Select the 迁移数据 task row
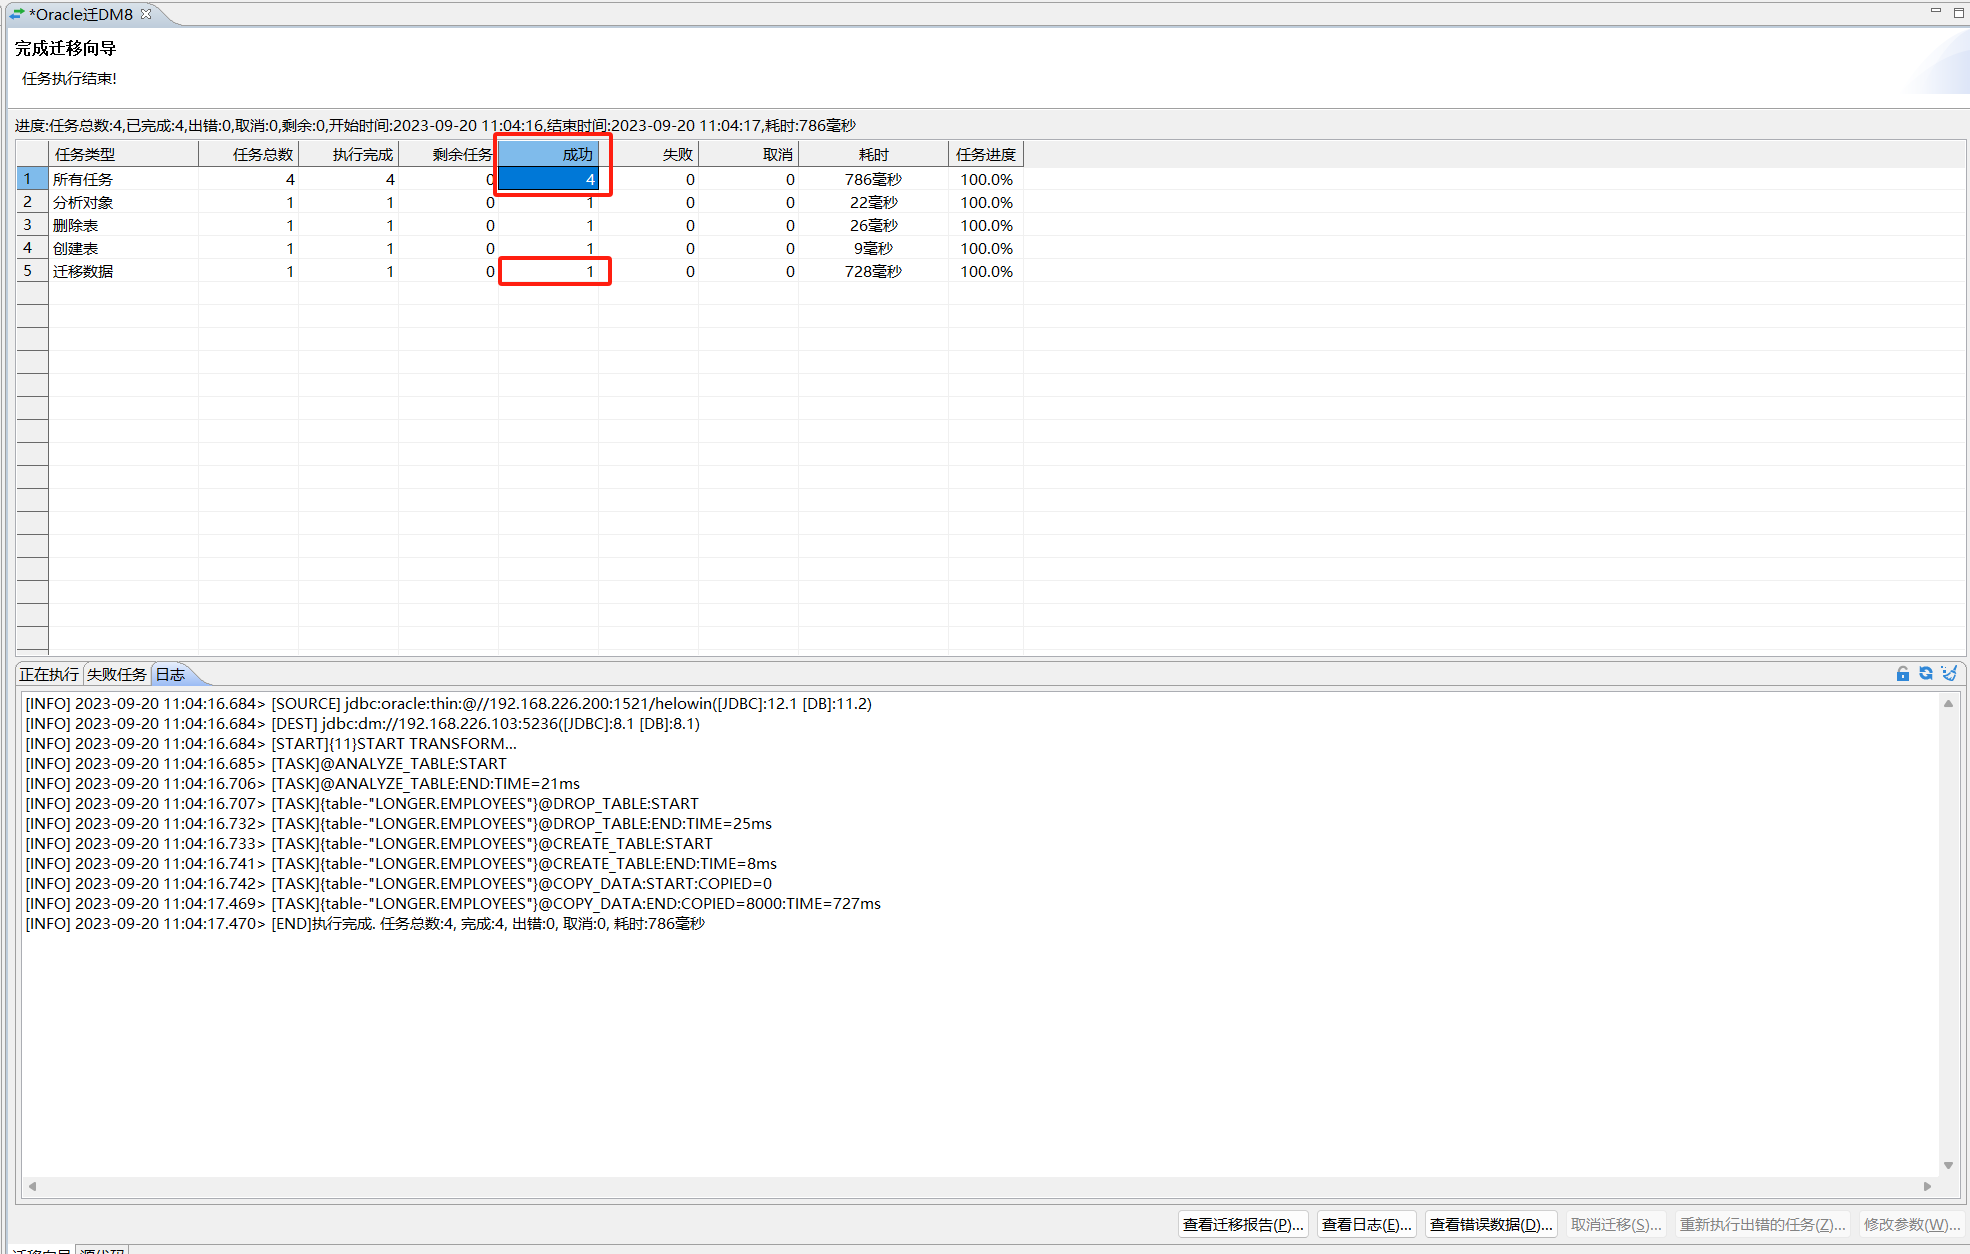Image resolution: width=1970 pixels, height=1254 pixels. coord(83,271)
